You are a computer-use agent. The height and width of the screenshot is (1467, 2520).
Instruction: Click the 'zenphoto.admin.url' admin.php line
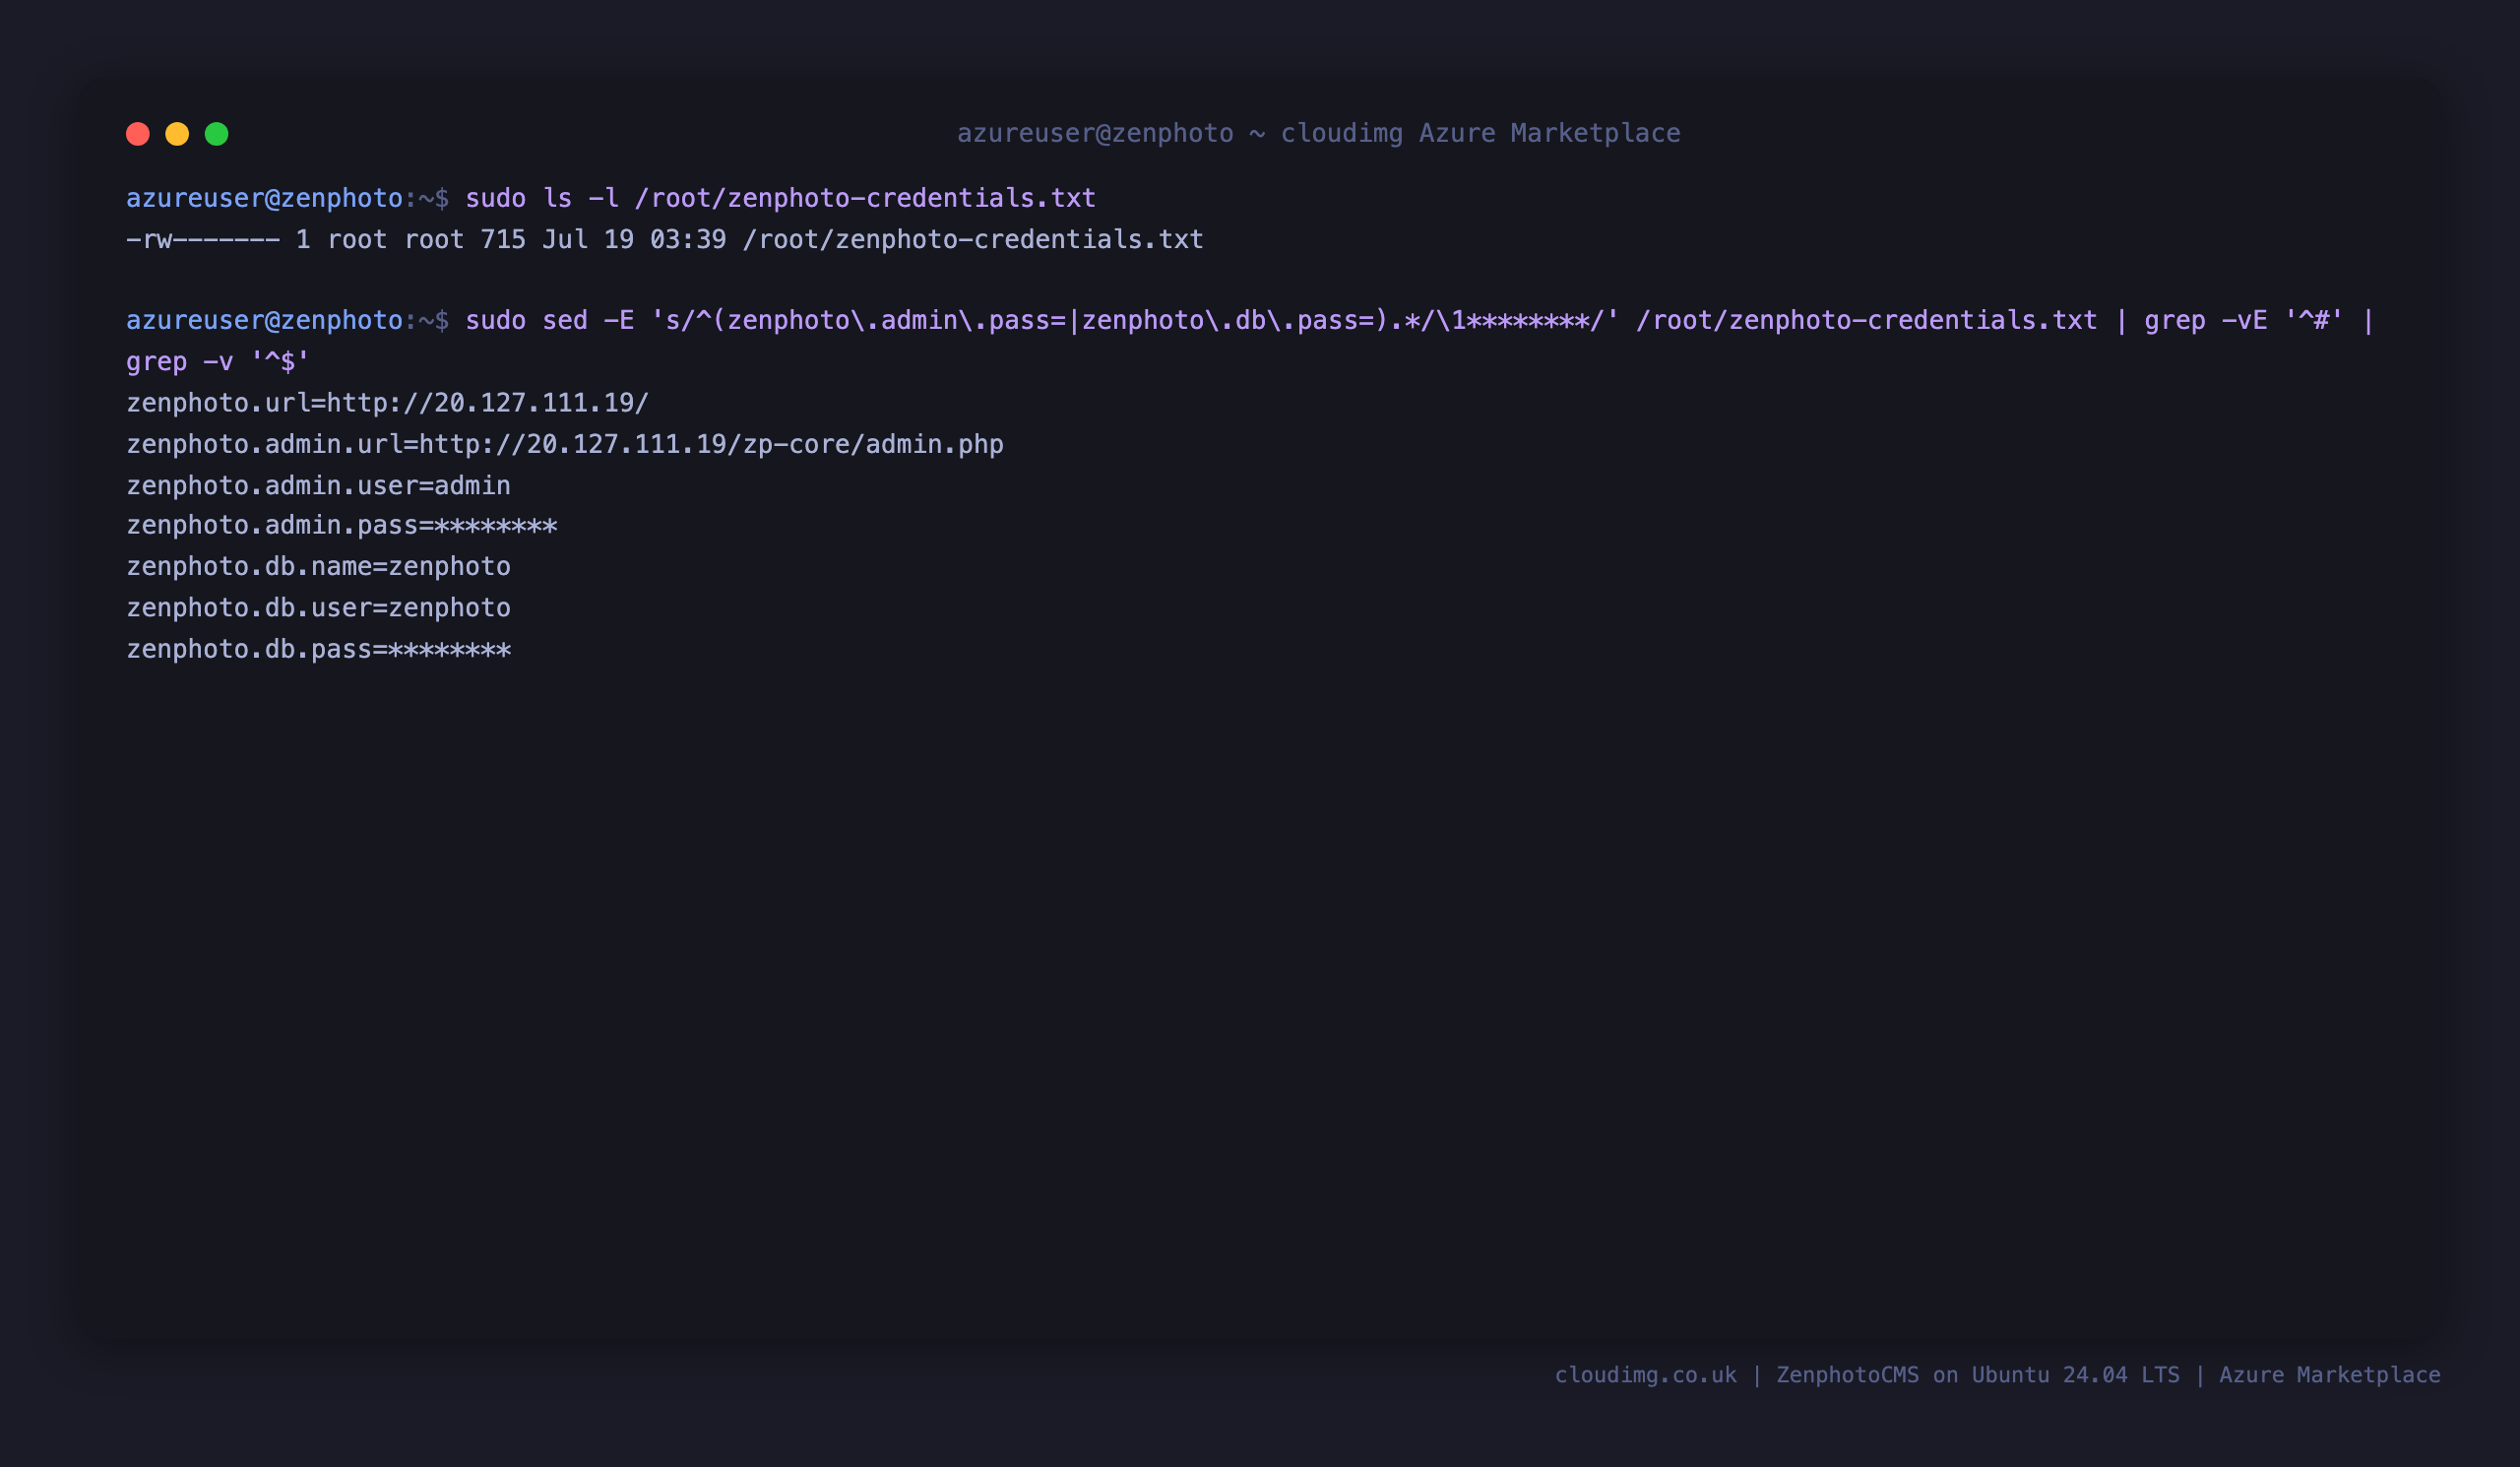(x=565, y=444)
